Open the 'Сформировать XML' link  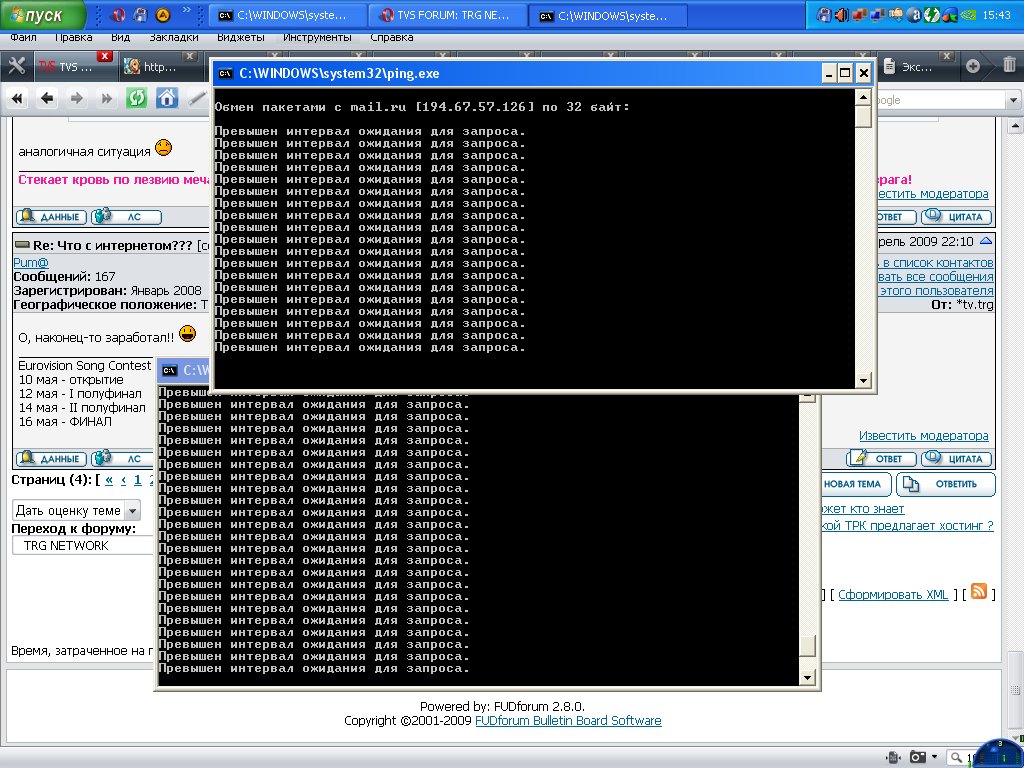coord(892,595)
